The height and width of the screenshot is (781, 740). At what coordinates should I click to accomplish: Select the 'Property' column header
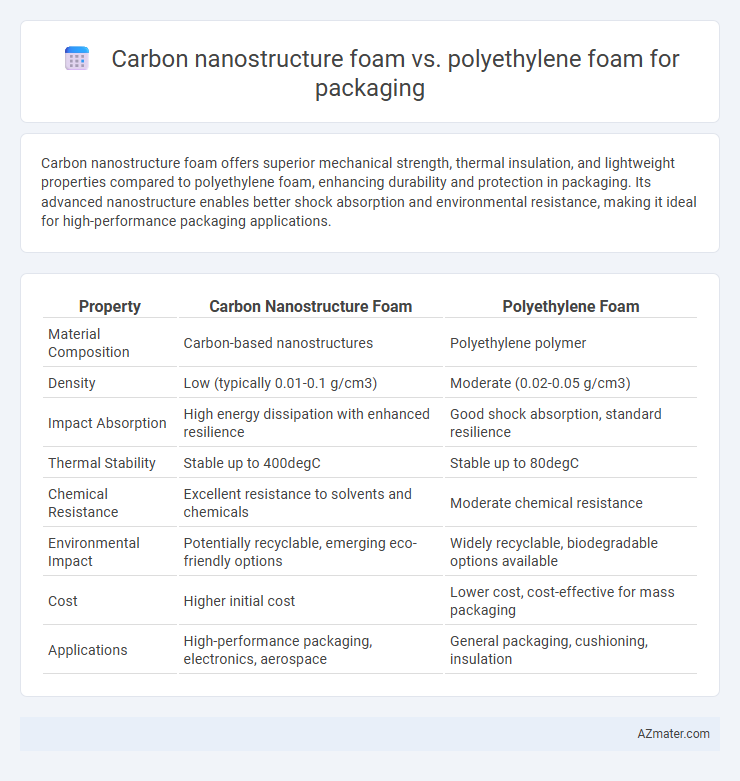(110, 306)
